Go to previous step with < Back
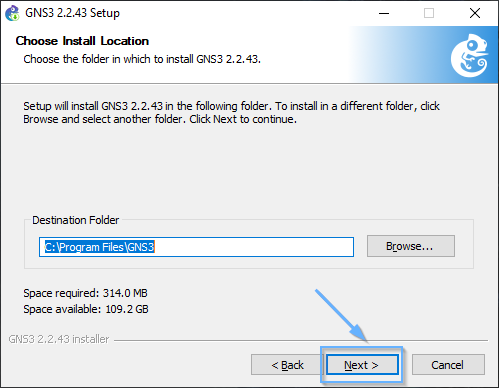This screenshot has width=499, height=388. [287, 365]
